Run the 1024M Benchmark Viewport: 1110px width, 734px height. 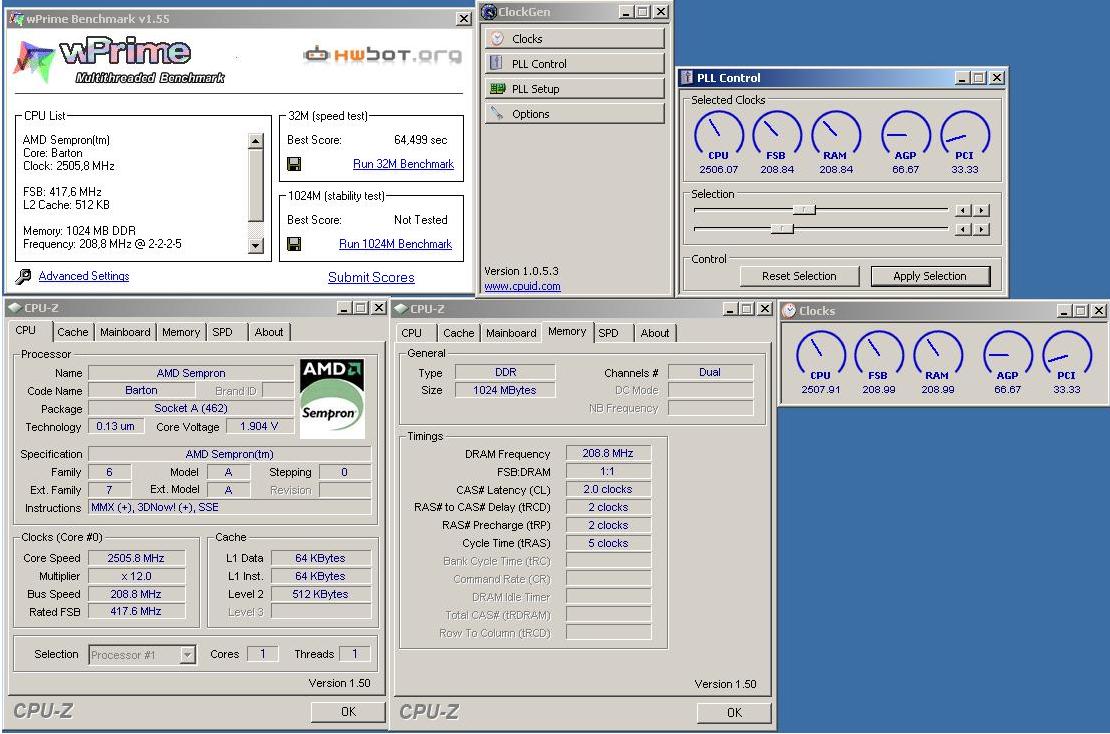click(395, 244)
